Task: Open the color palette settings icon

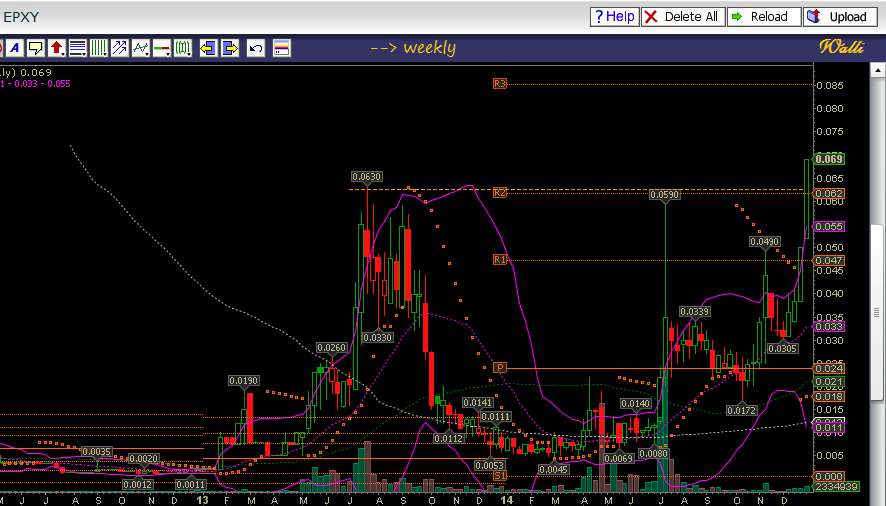Action: [x=281, y=48]
